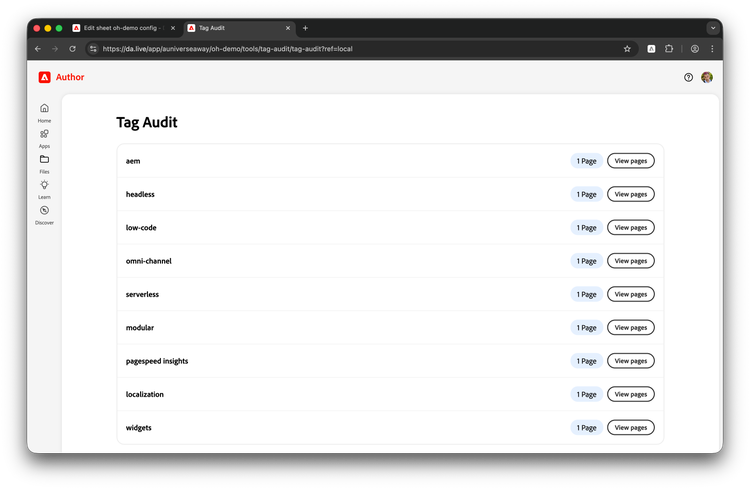Open Home in the left sidebar
750x489 pixels.
tap(44, 109)
